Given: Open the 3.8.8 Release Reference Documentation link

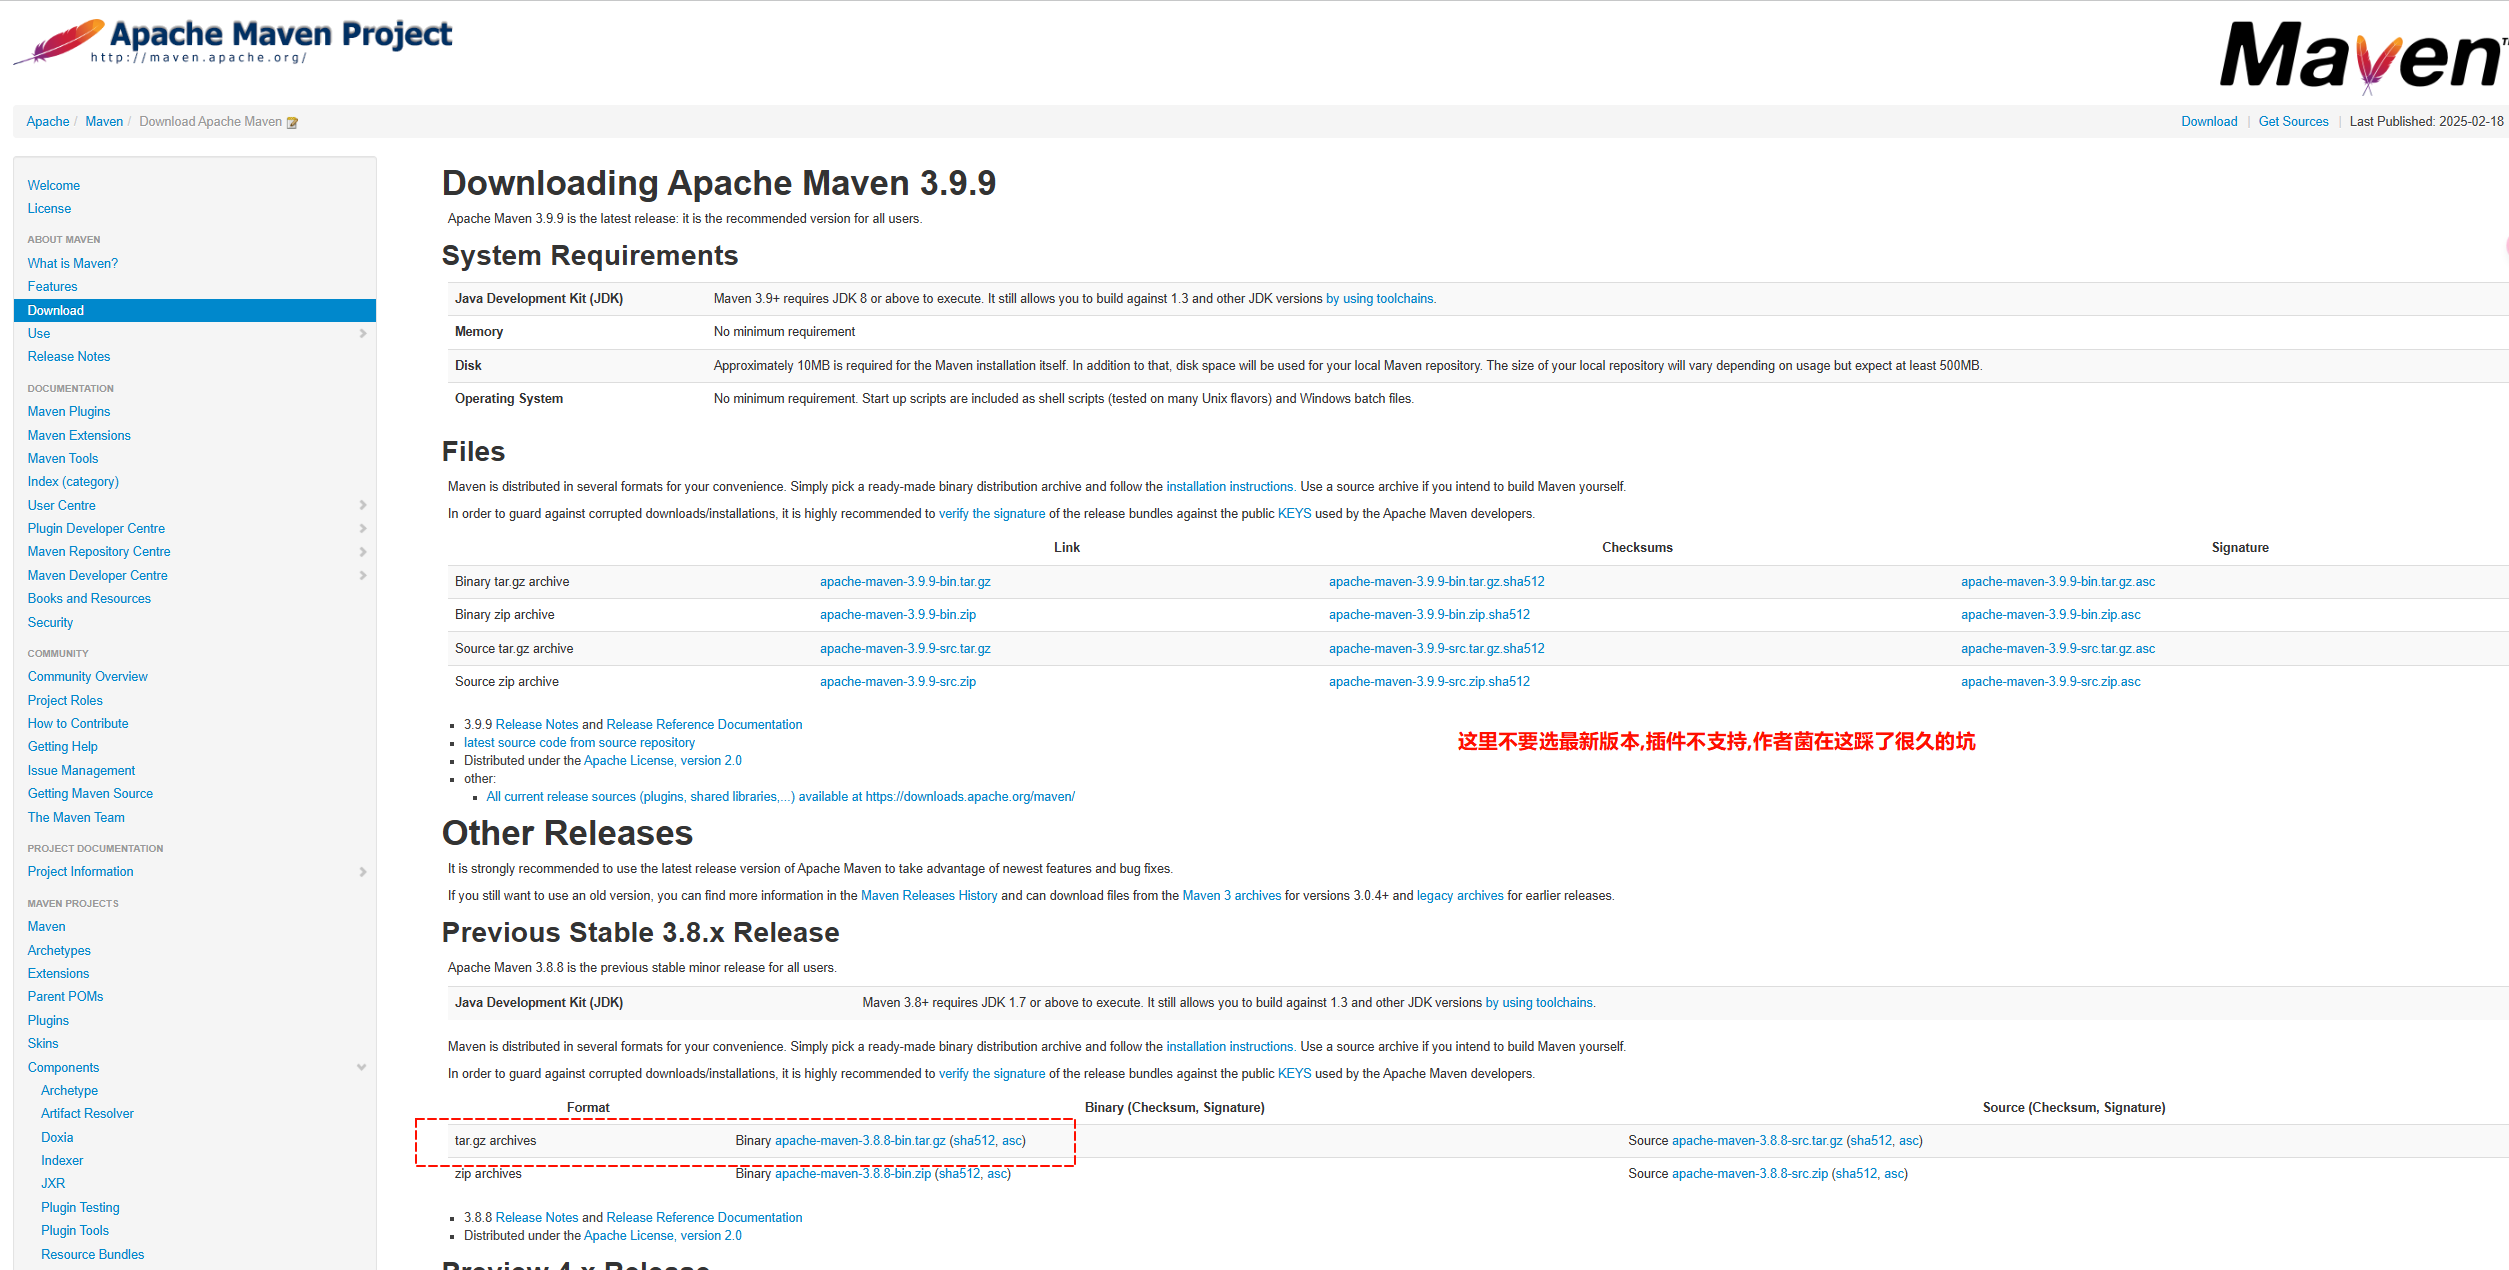Looking at the screenshot, I should coord(704,1218).
